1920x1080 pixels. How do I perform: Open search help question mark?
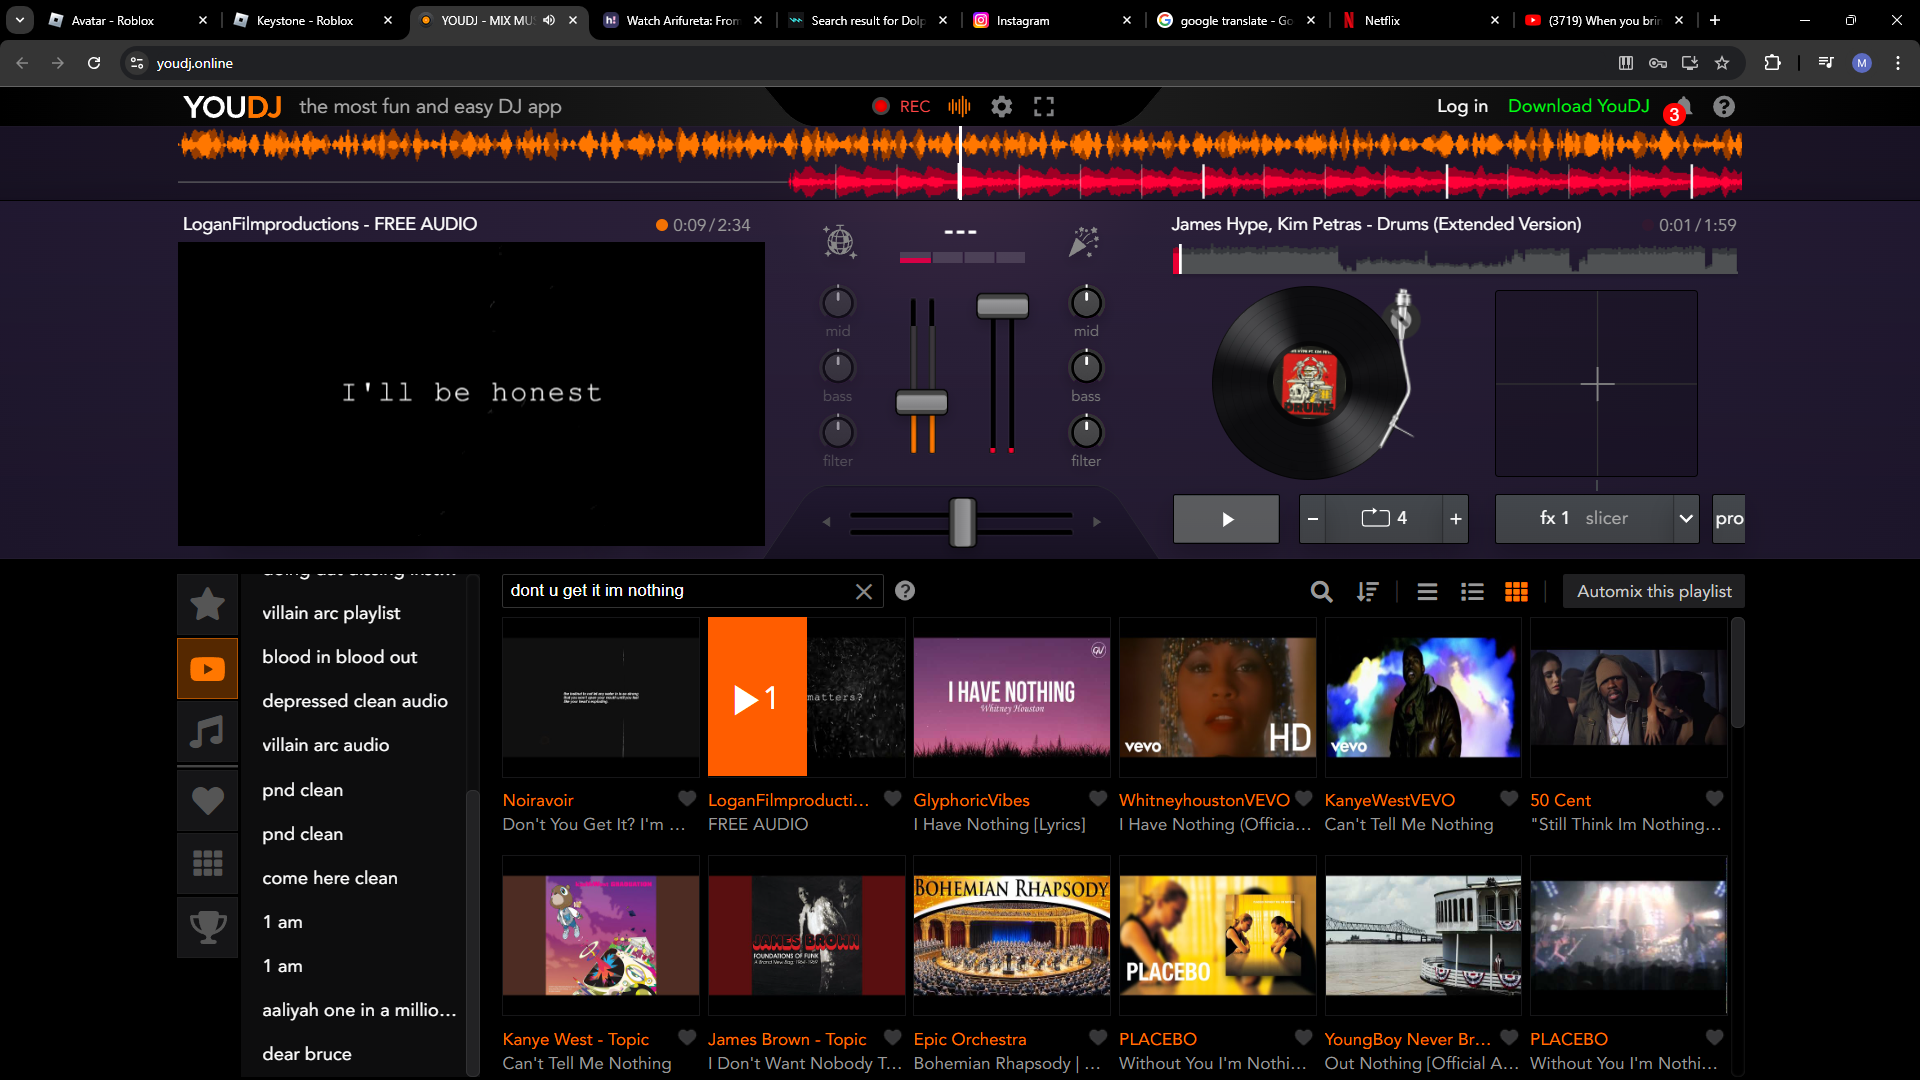tap(905, 591)
